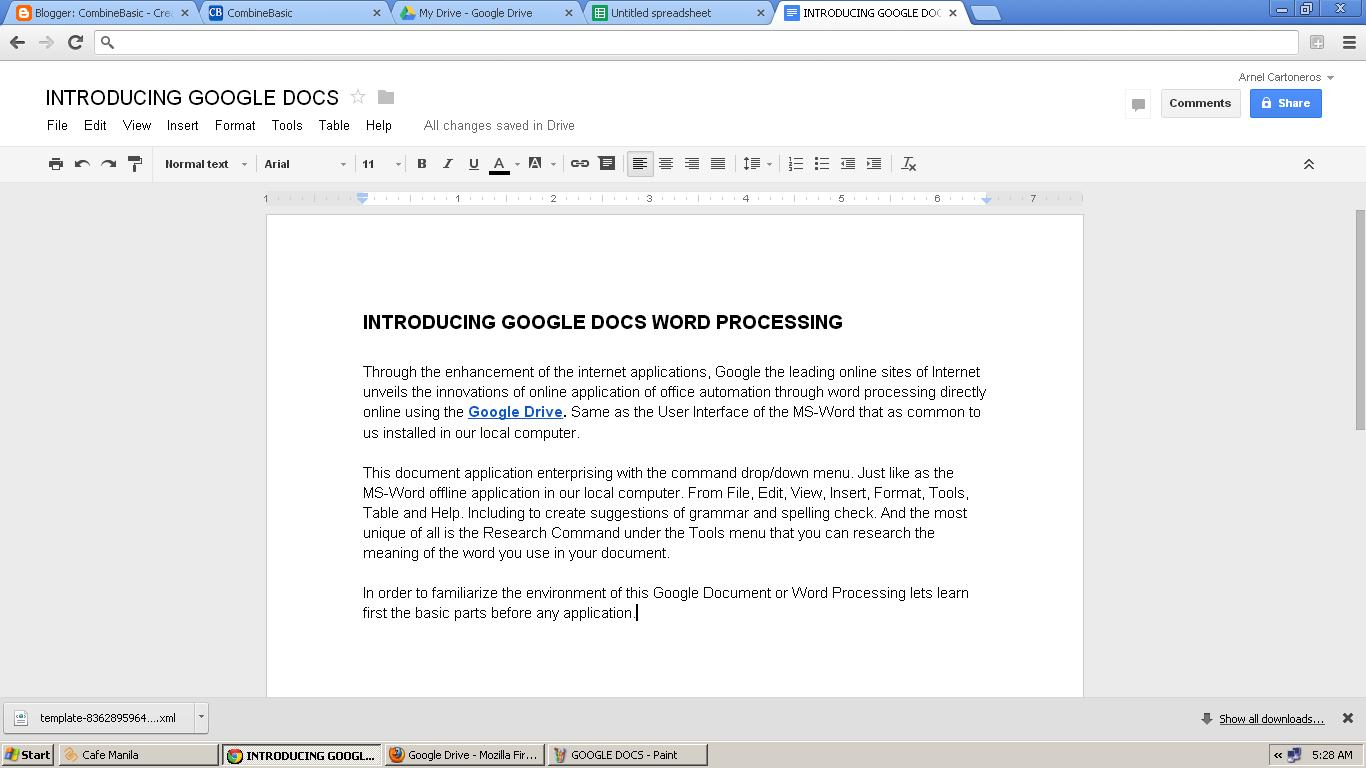The height and width of the screenshot is (768, 1366).
Task: Set left text alignment
Action: tap(640, 164)
